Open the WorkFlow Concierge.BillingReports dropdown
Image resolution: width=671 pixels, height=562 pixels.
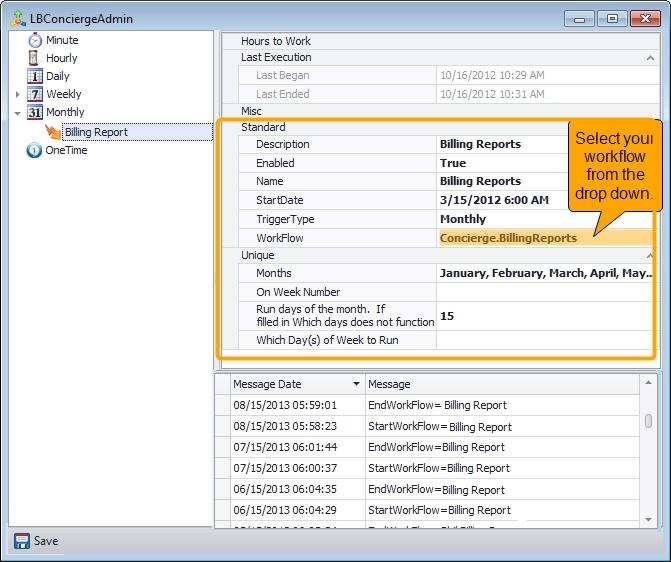point(546,238)
